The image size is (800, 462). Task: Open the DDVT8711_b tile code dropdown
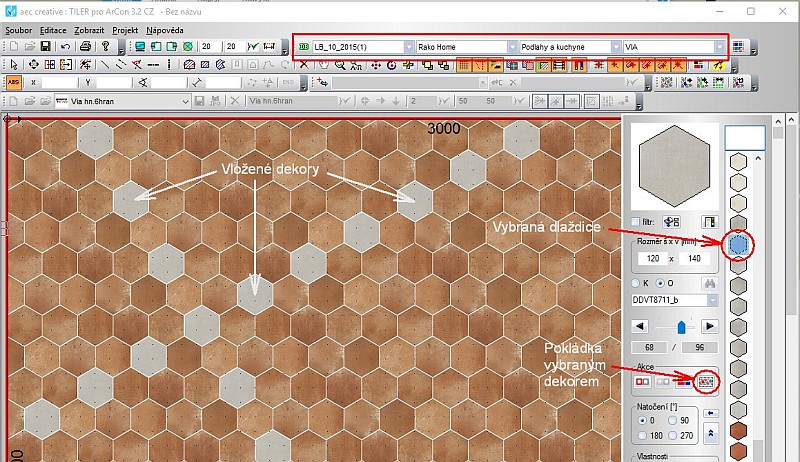pyautogui.click(x=712, y=300)
